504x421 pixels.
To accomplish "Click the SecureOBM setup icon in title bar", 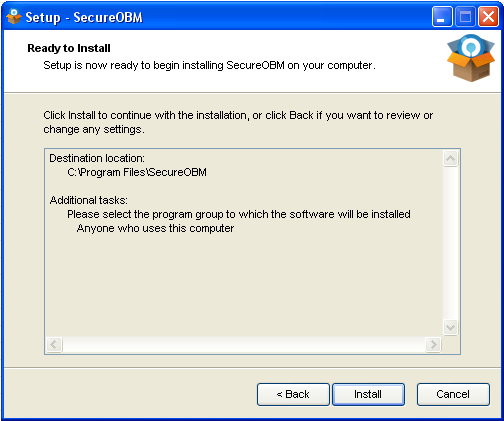I will (14, 17).
